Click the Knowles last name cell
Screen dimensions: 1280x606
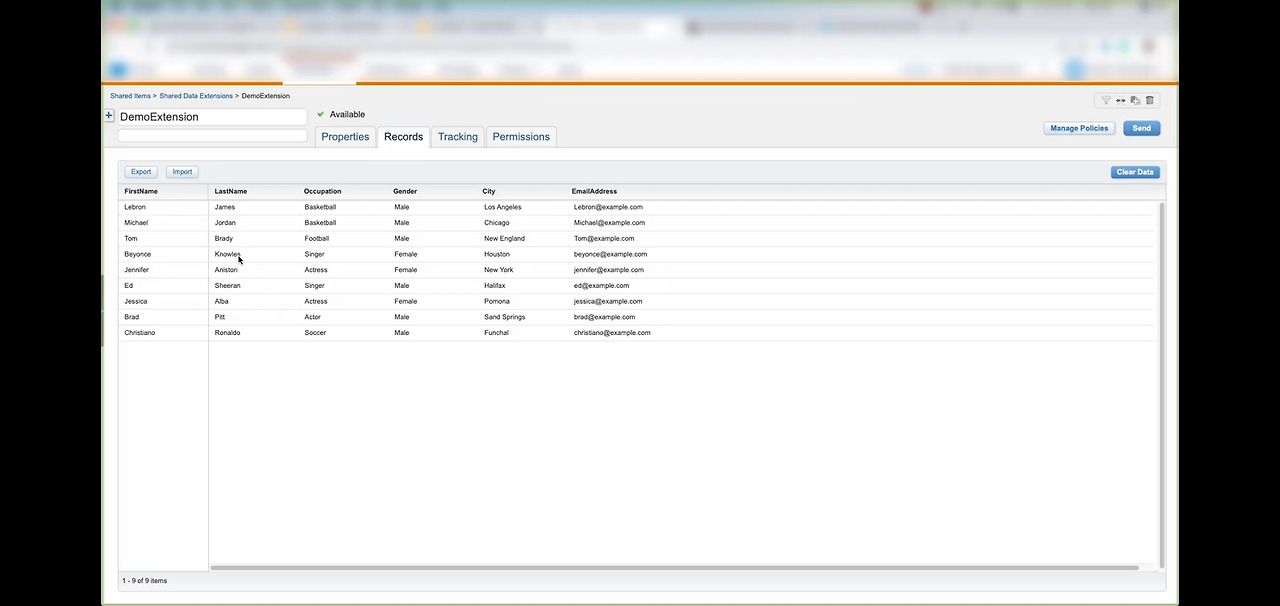[x=227, y=254]
